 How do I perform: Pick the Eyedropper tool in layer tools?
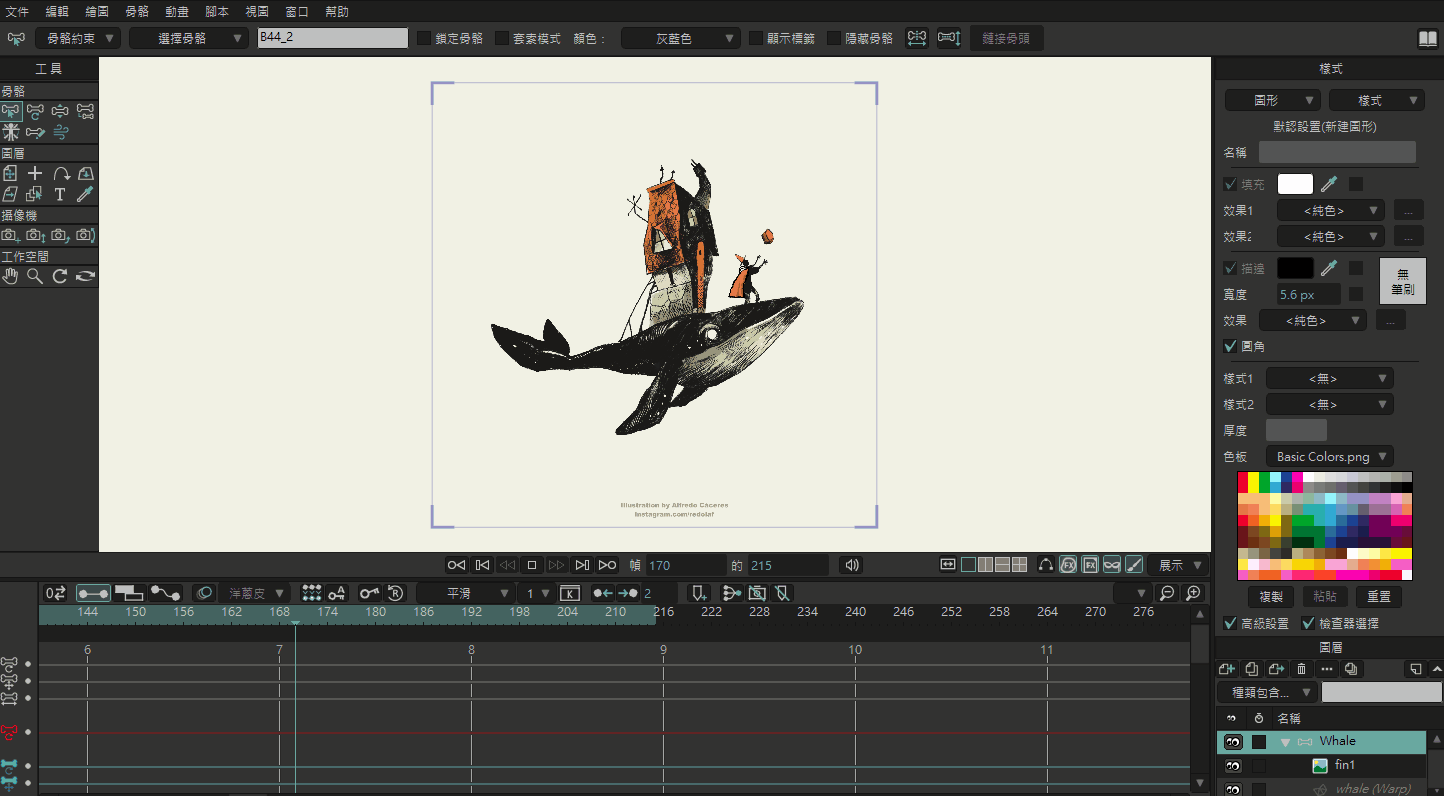pyautogui.click(x=86, y=194)
